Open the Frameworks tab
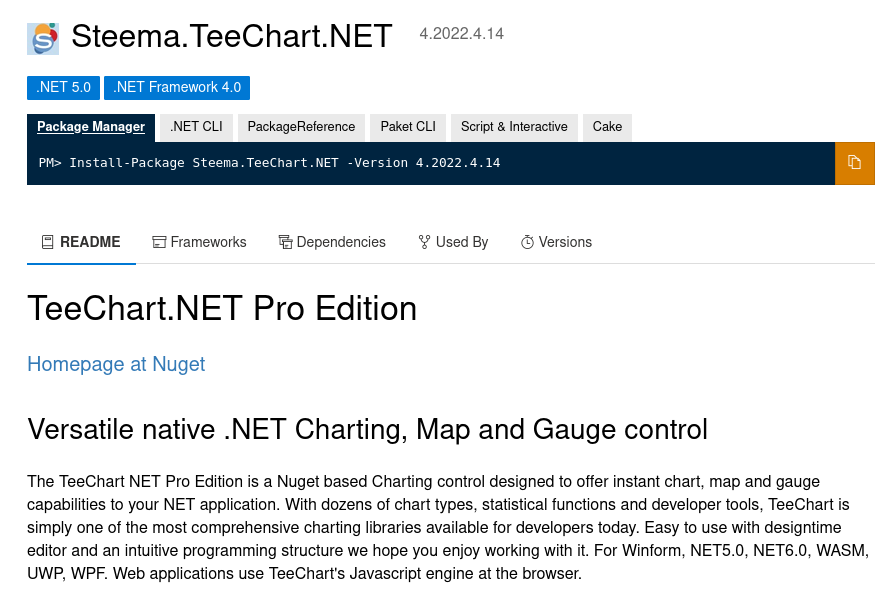 [x=199, y=242]
